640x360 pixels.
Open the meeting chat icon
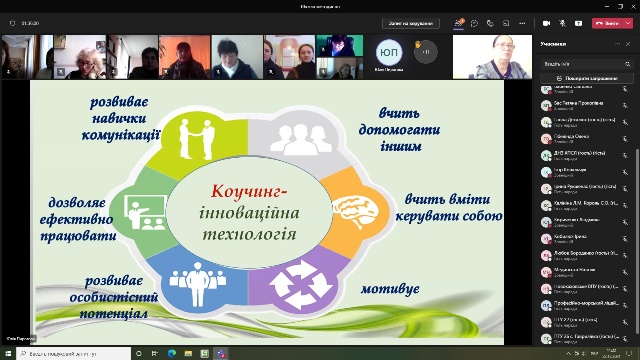pos(474,23)
